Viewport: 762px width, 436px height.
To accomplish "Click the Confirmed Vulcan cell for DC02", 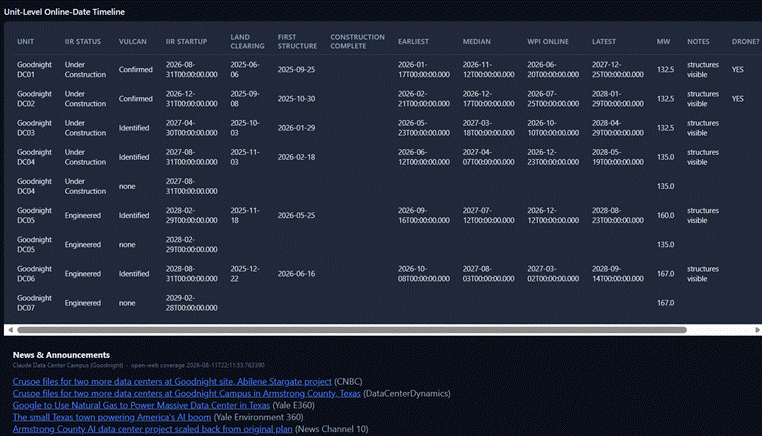I will [136, 99].
